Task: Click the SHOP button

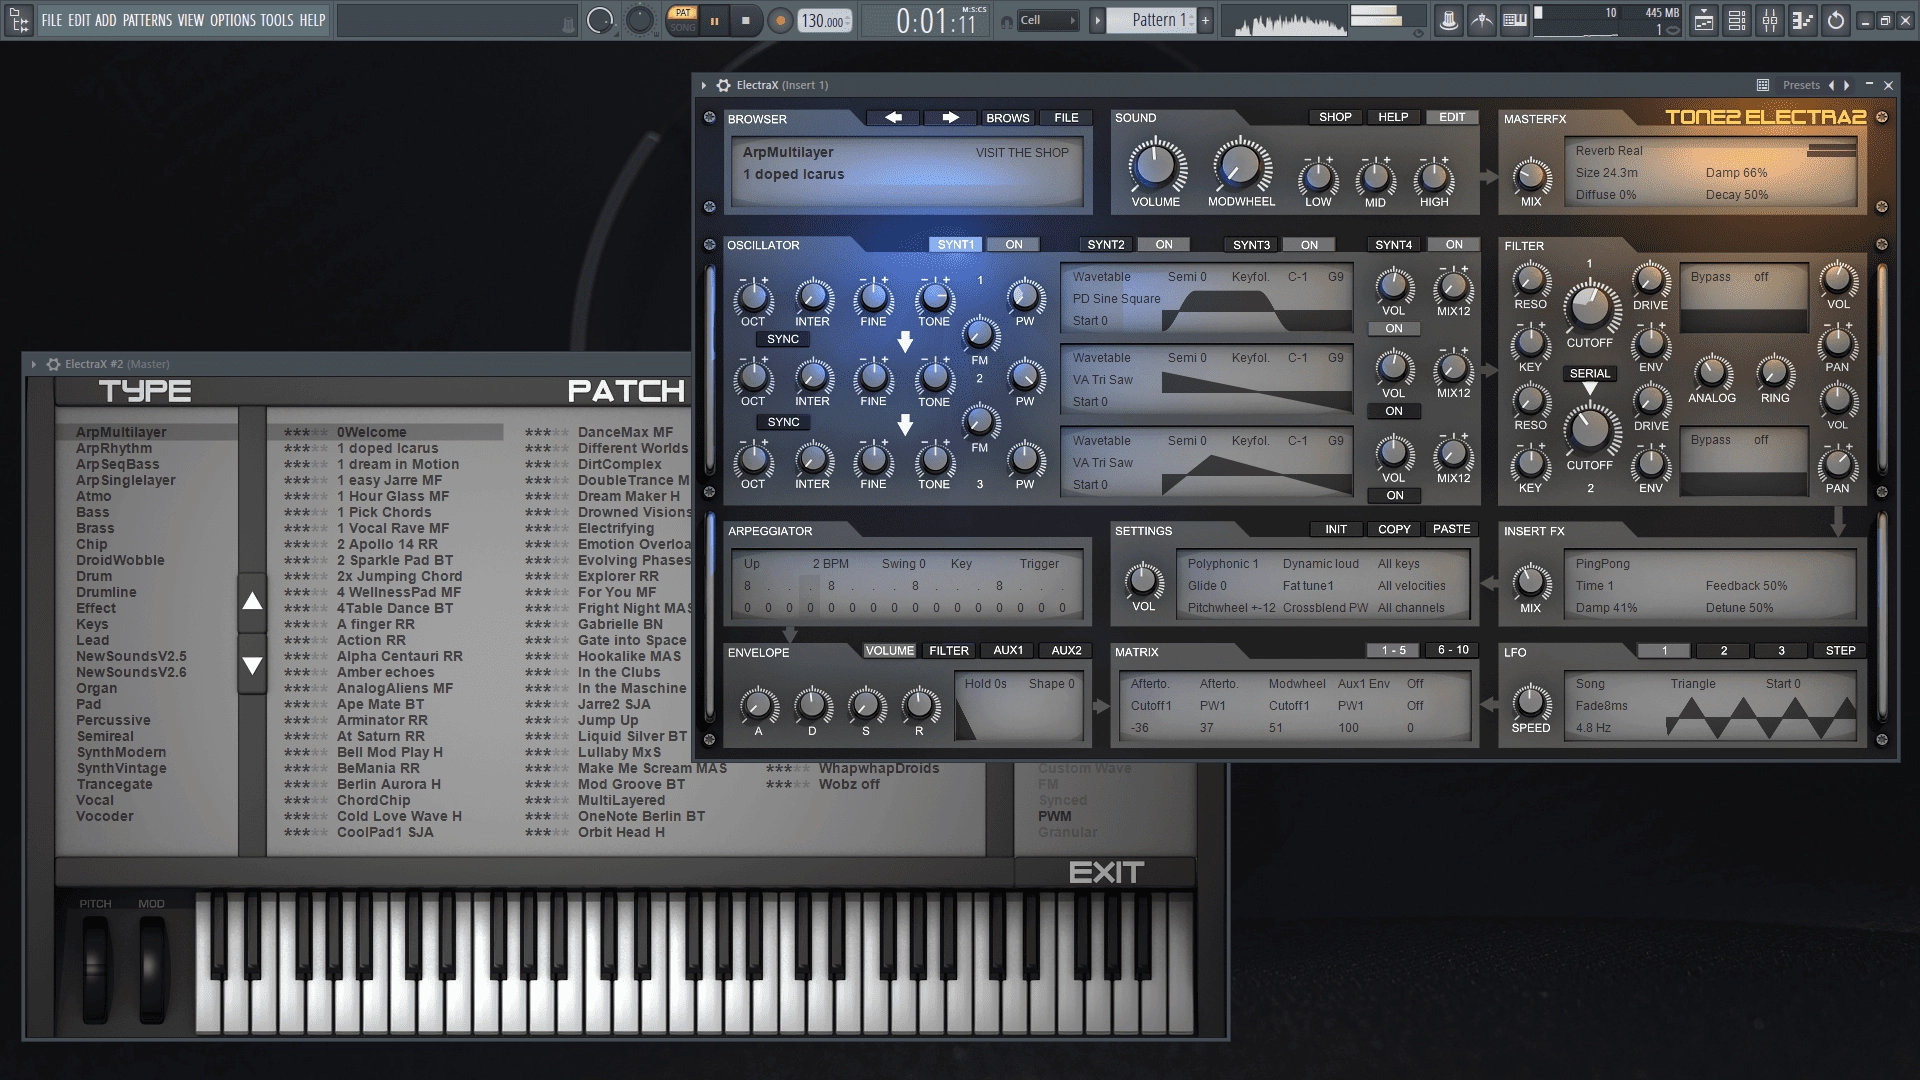Action: 1335,117
